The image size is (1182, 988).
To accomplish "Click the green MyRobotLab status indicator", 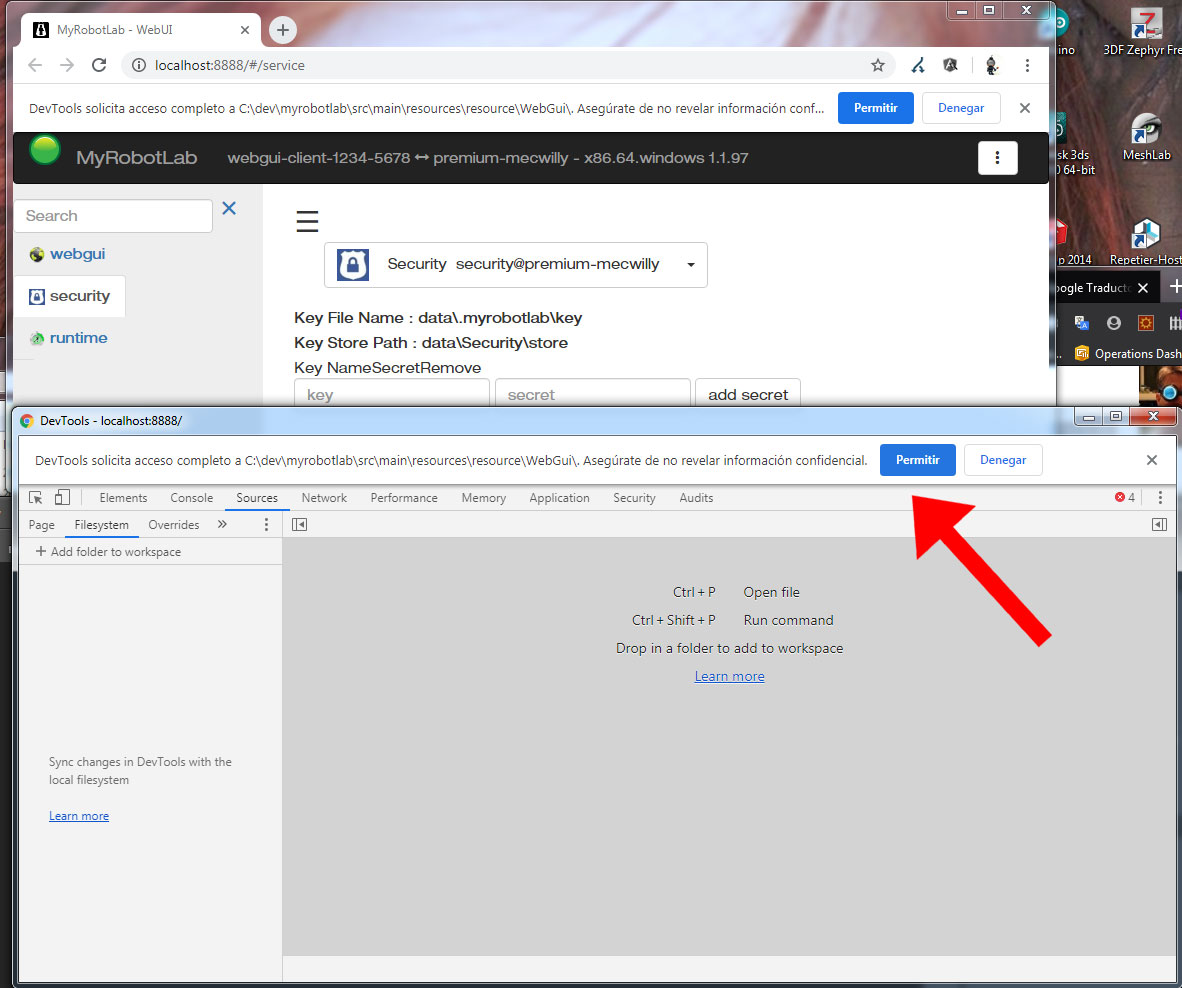I will [44, 150].
